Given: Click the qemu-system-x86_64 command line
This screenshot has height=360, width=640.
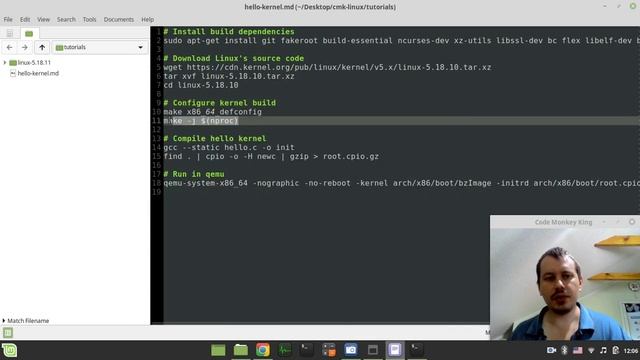Looking at the screenshot, I should 401,183.
